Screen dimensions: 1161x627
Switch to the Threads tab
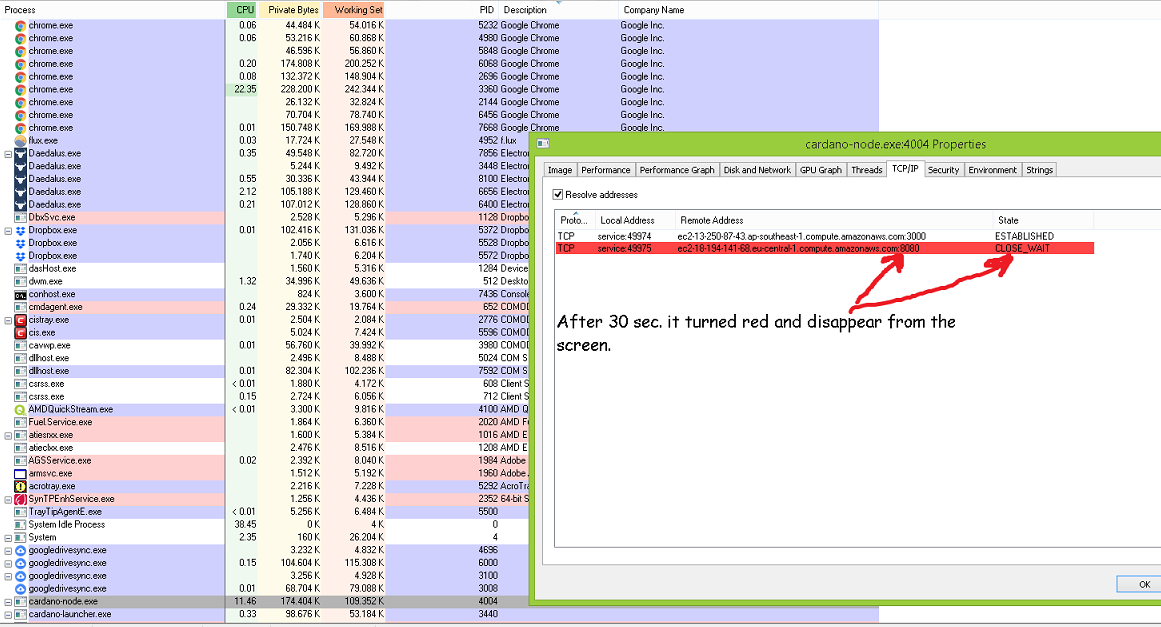[866, 170]
